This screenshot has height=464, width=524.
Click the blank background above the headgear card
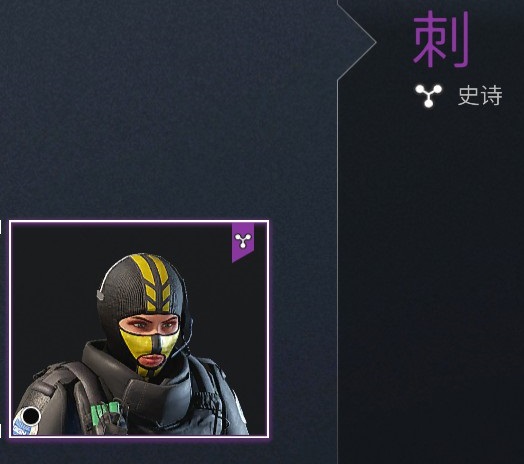tap(167, 110)
